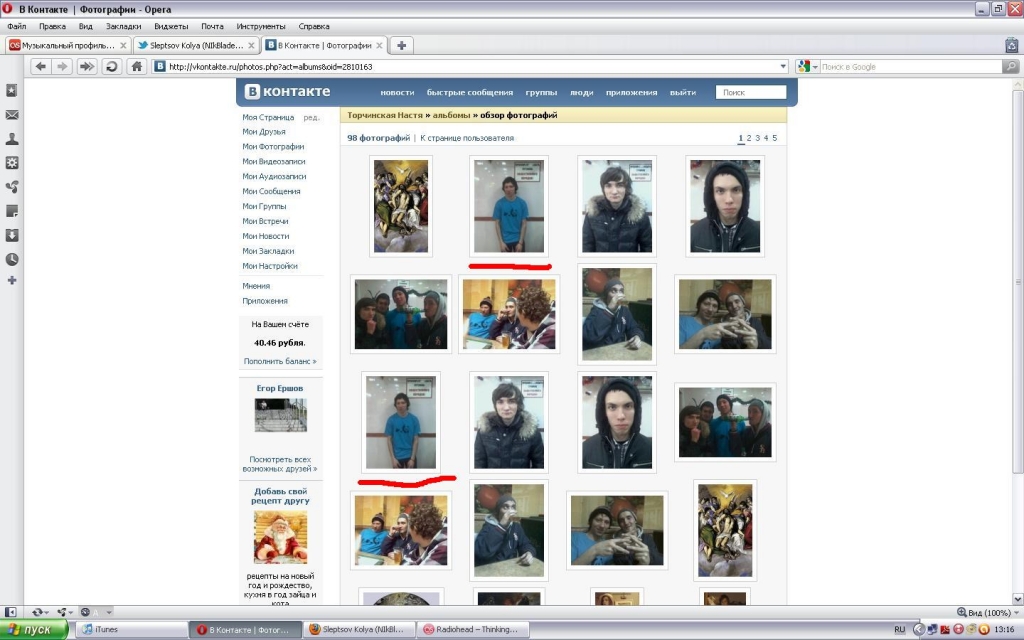Open the Downloads panel in the sidebar
1024x640 pixels.
(x=12, y=235)
